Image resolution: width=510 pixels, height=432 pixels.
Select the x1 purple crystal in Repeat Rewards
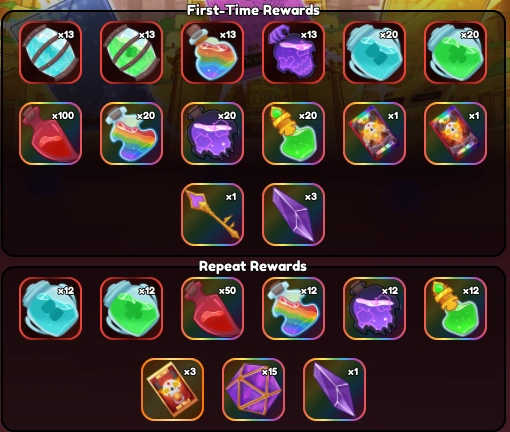point(334,390)
